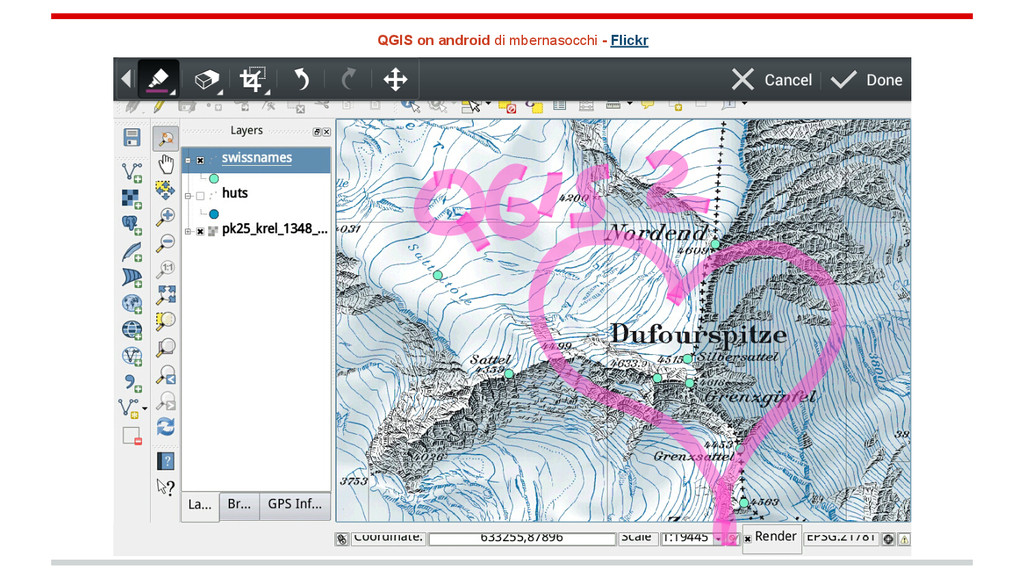Collapse the huts layer tree node

pos(188,195)
